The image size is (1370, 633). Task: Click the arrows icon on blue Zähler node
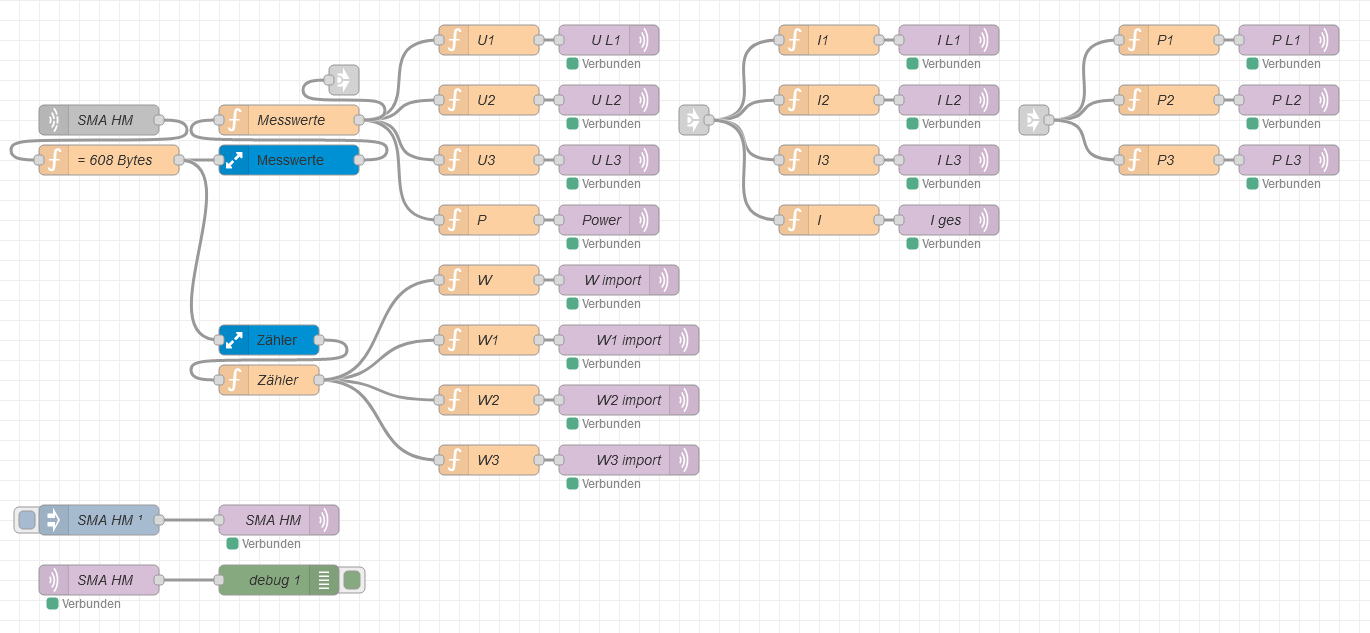[234, 340]
